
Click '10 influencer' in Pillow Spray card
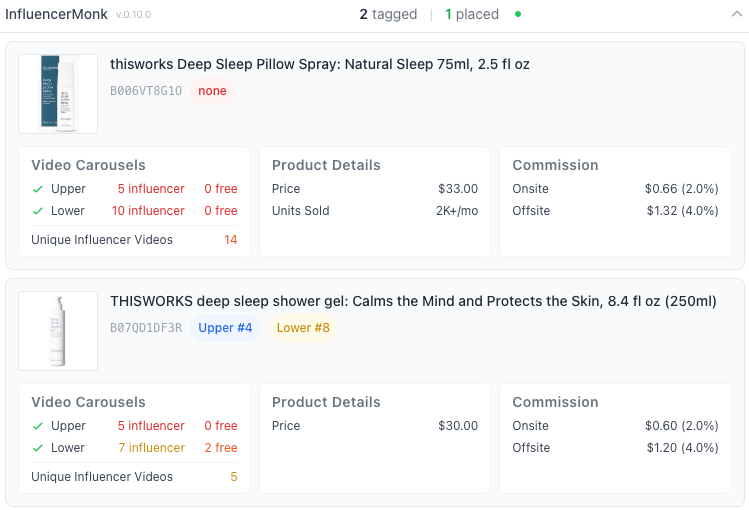coord(148,211)
